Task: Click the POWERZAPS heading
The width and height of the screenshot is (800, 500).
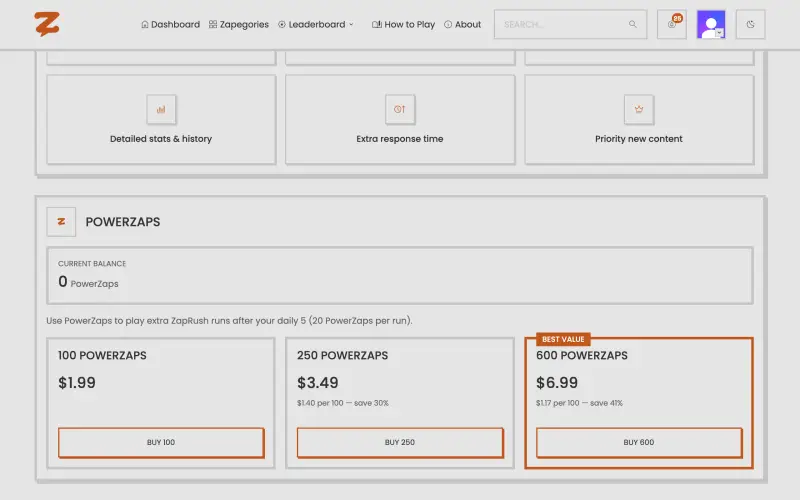Action: coord(123,222)
